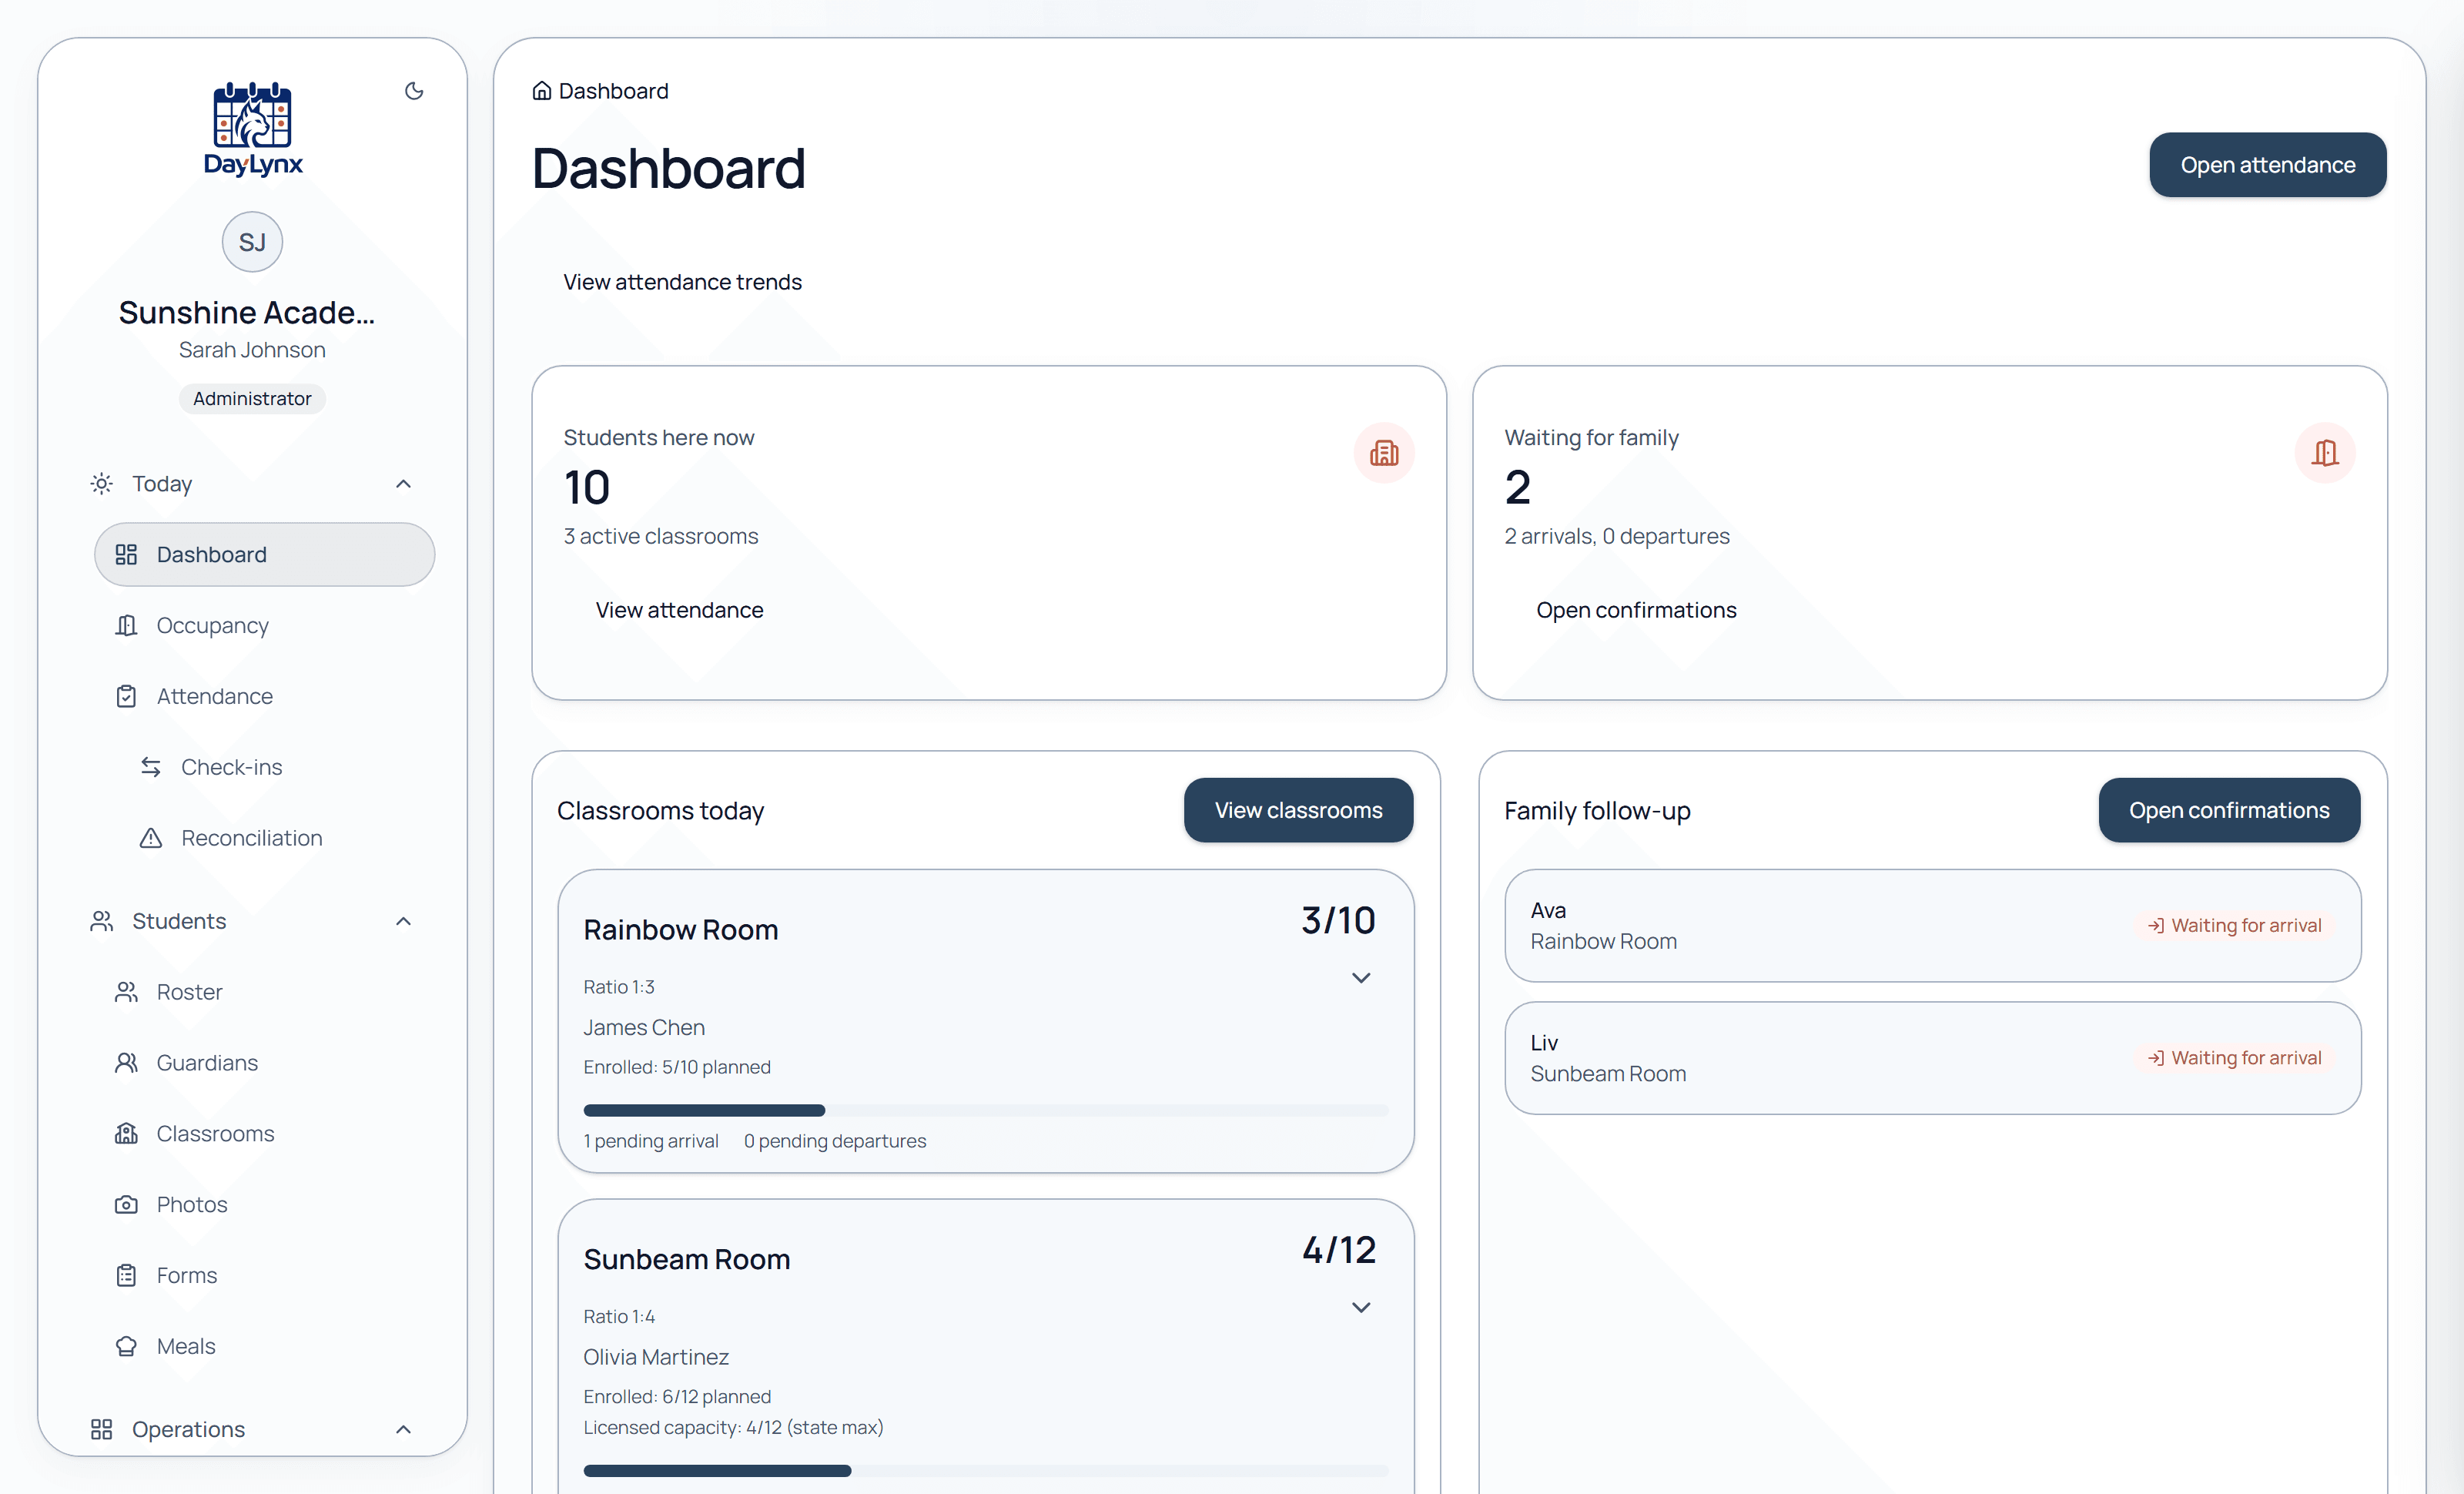Click the Administrator role badge

point(252,399)
